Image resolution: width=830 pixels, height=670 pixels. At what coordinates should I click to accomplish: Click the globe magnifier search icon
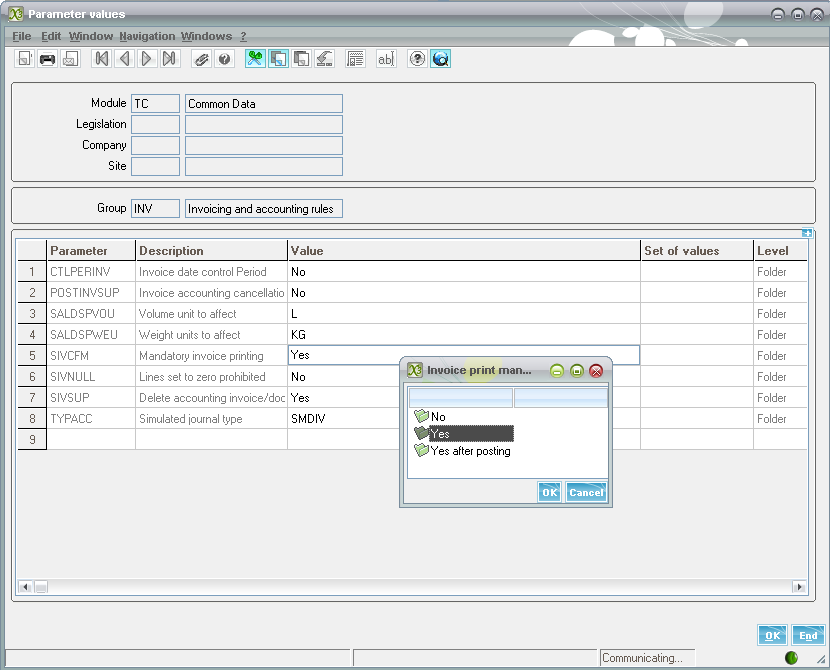pos(440,59)
